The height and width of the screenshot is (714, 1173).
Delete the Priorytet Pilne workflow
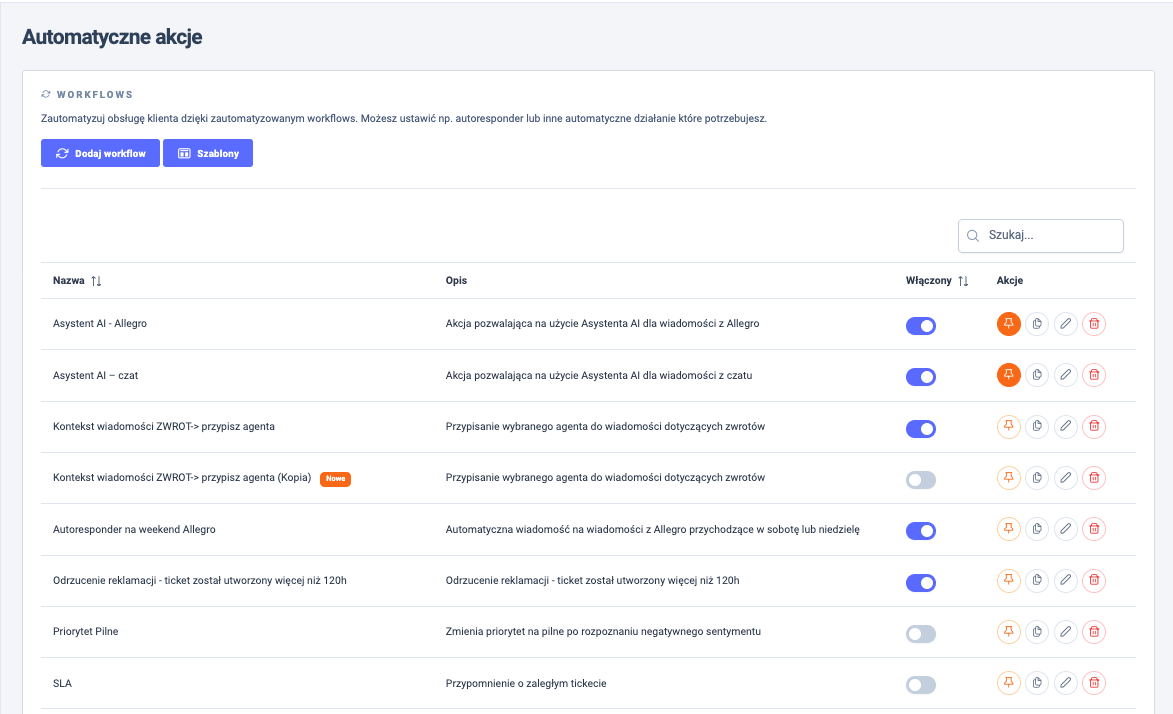click(1094, 632)
